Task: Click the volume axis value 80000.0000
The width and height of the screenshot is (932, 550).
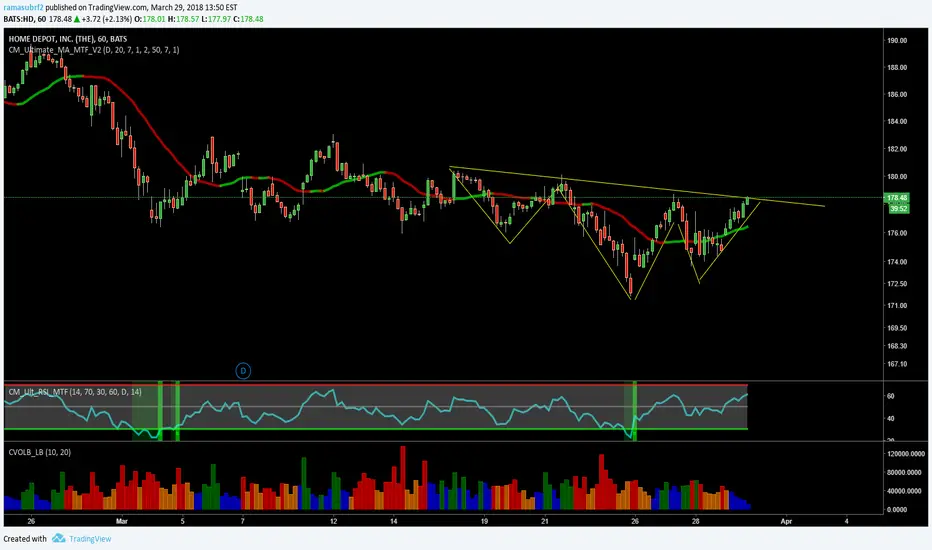Action: (906, 473)
